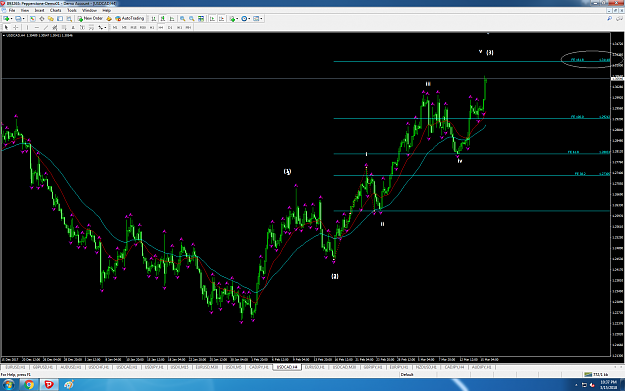Open the Charts menu
Viewport: 625px width, 391px height.
pyautogui.click(x=55, y=10)
